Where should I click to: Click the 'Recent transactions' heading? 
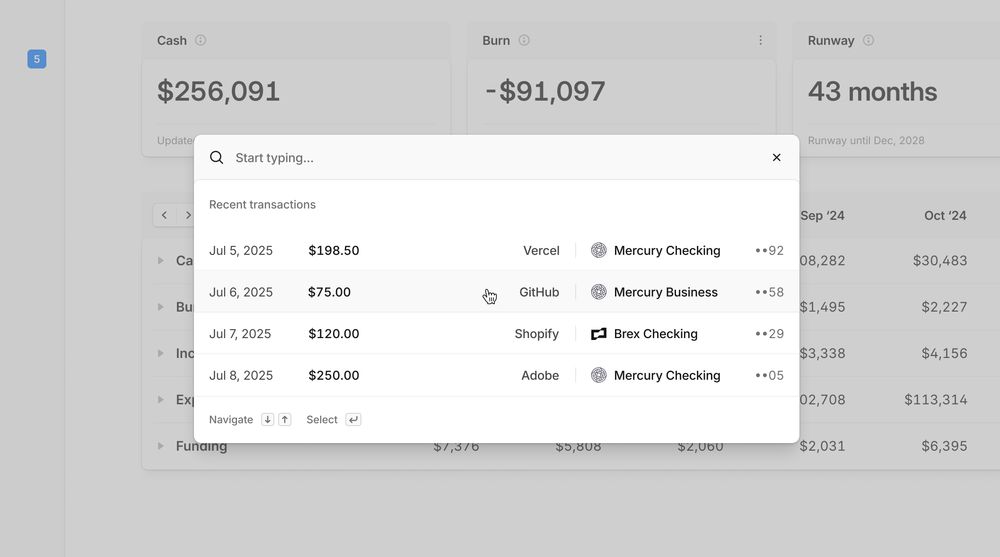(x=262, y=204)
